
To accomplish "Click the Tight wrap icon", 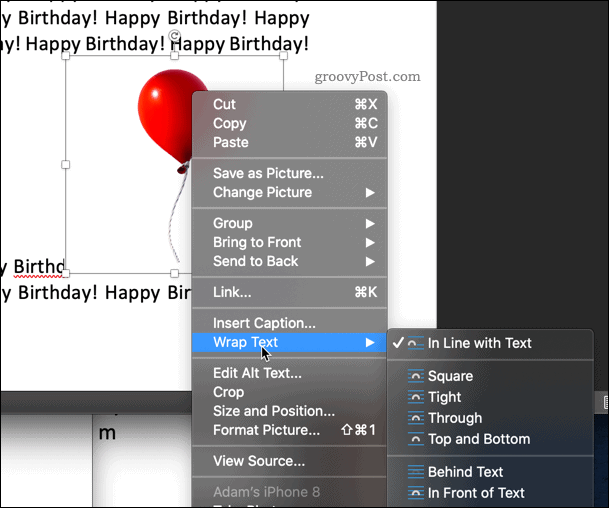I will (416, 397).
